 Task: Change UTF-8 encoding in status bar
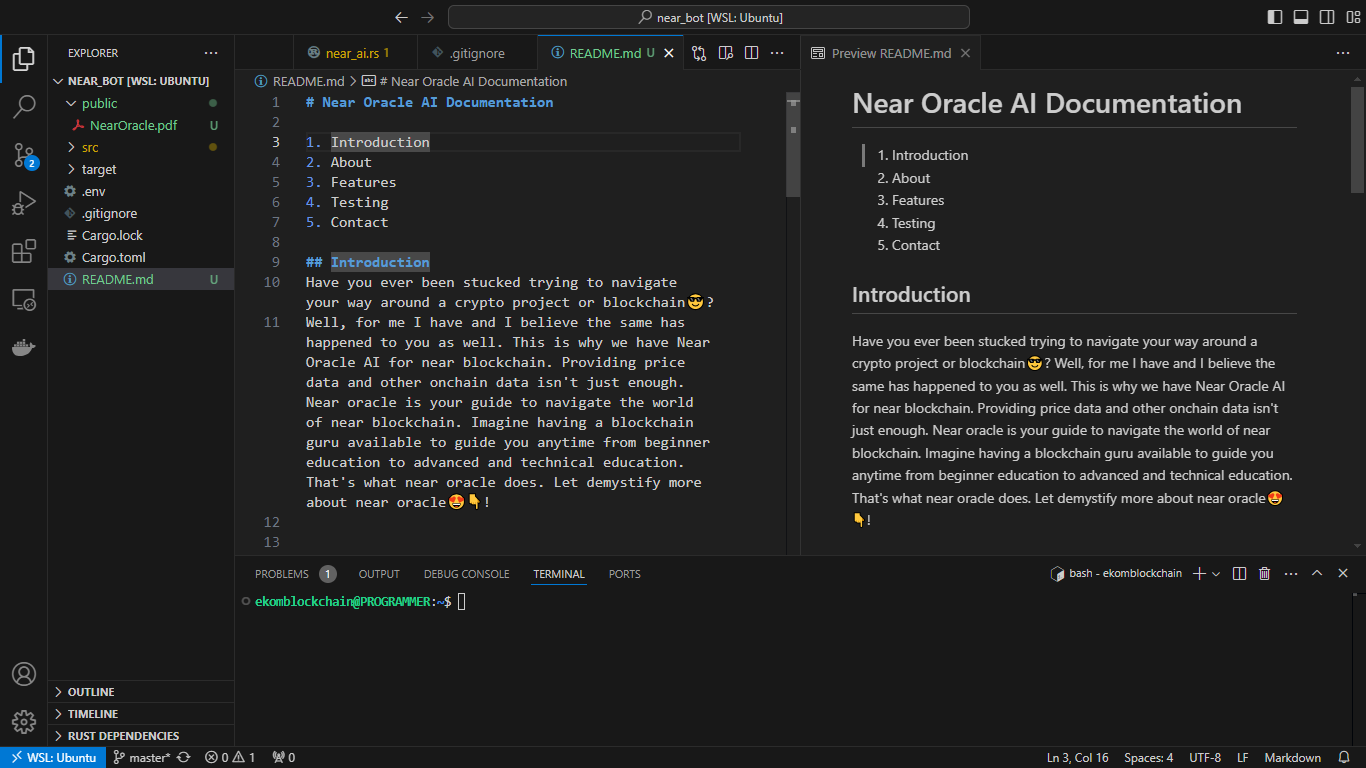(1205, 757)
